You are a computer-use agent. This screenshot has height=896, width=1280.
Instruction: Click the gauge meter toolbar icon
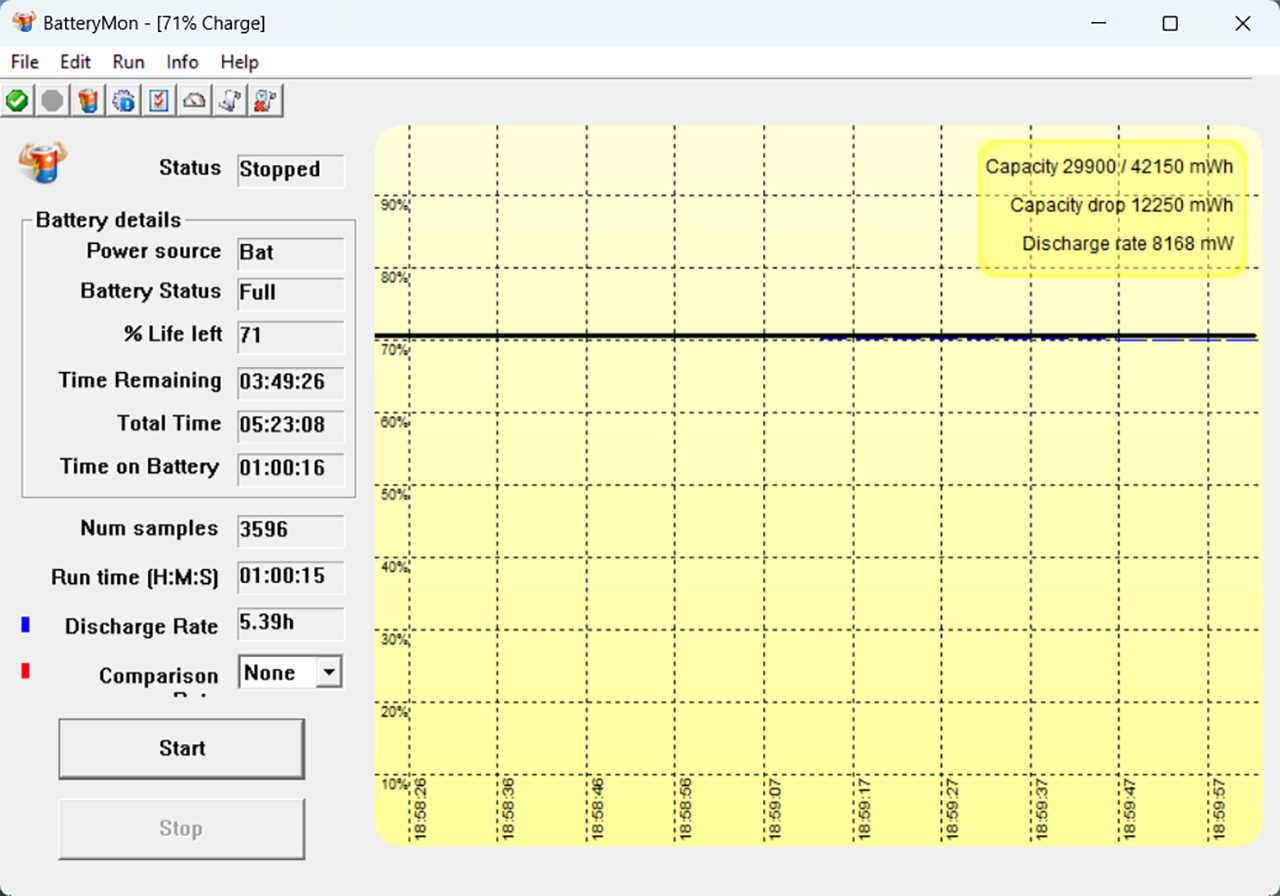tap(195, 100)
